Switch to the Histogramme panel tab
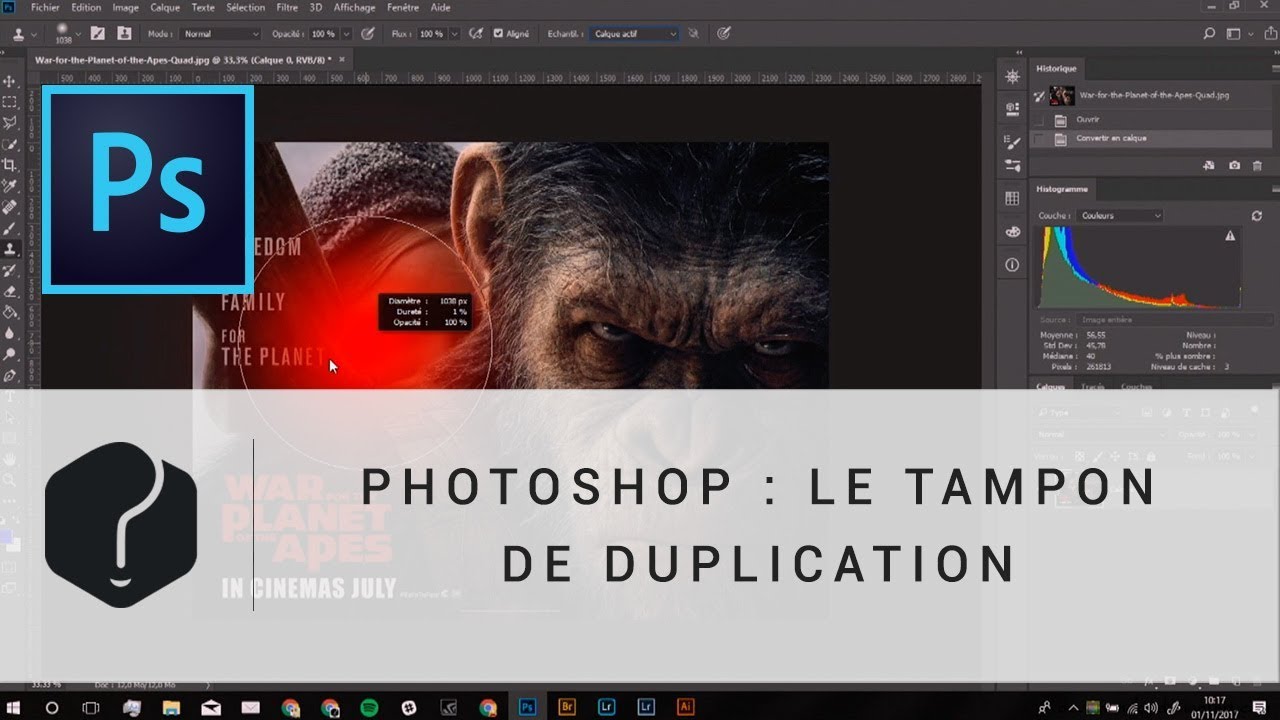1280x720 pixels. (x=1061, y=188)
